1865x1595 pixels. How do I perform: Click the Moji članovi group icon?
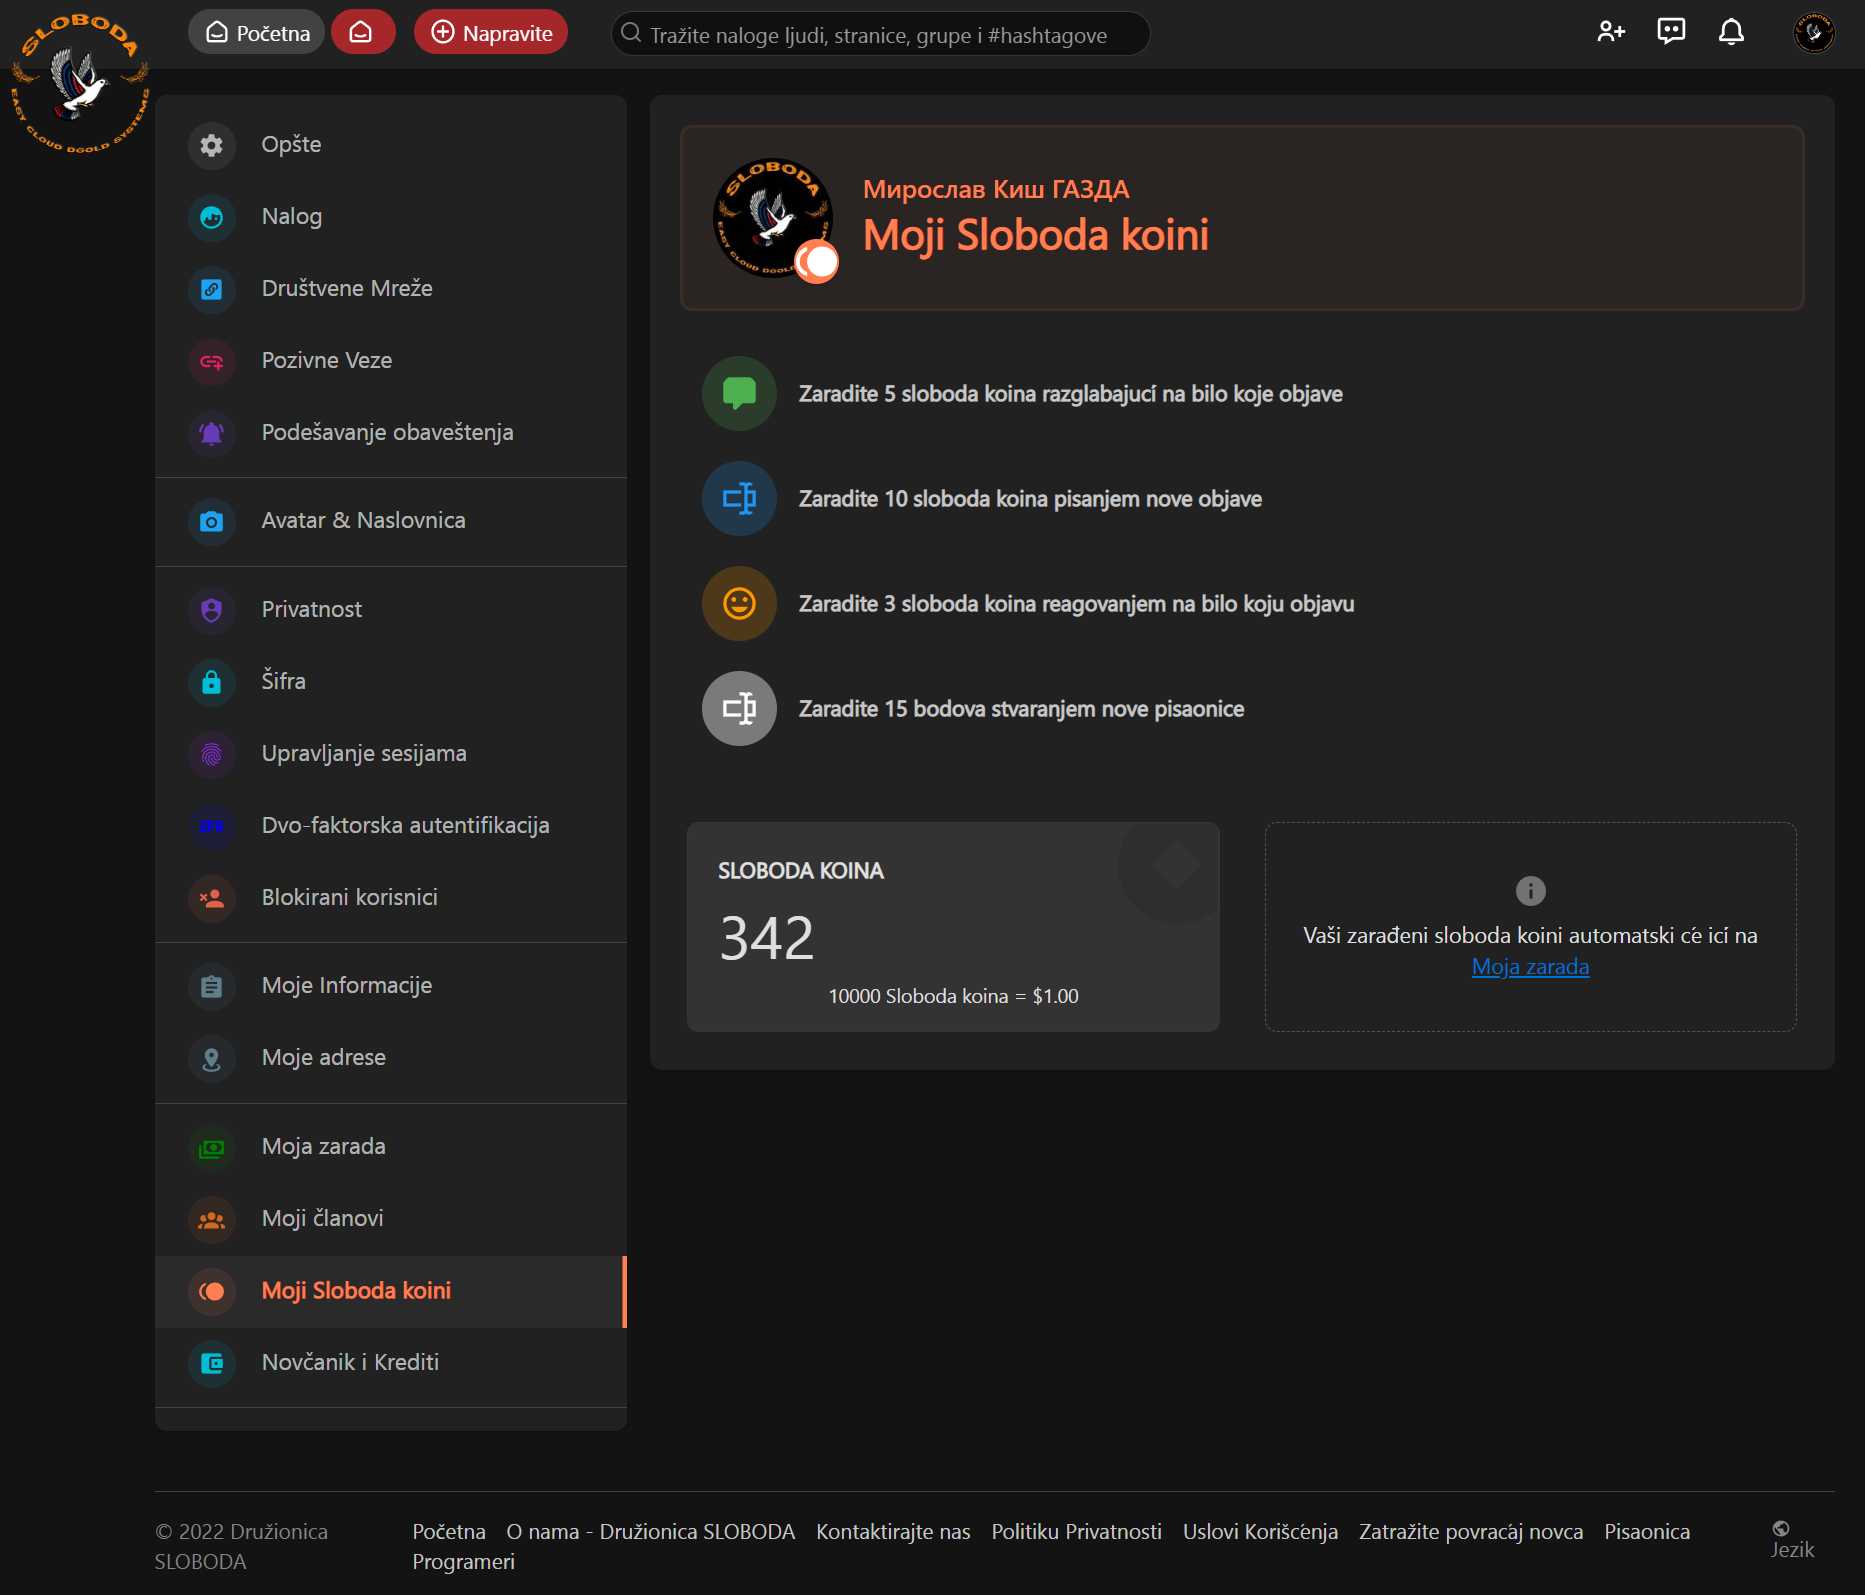pyautogui.click(x=211, y=1219)
